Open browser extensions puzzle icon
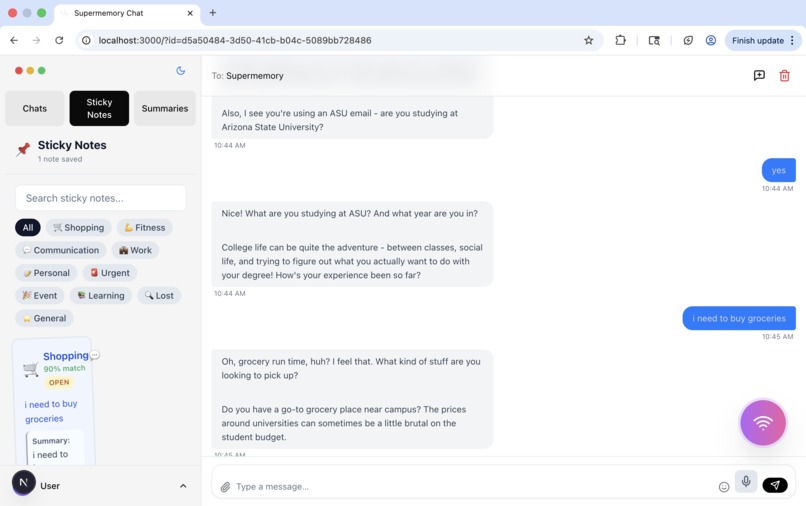This screenshot has height=506, width=806. tap(620, 40)
